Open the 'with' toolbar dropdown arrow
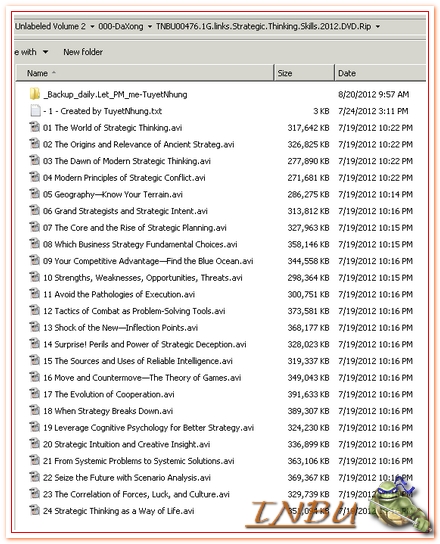This screenshot has height=544, width=440. tap(45, 52)
